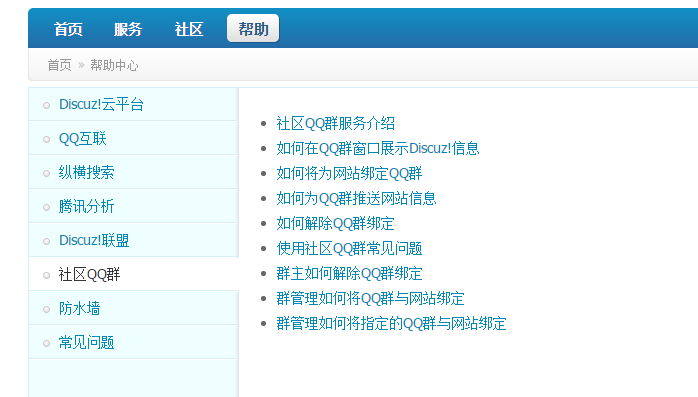Select the 帮助 navigation tab
Image resolution: width=698 pixels, height=397 pixels.
click(253, 28)
